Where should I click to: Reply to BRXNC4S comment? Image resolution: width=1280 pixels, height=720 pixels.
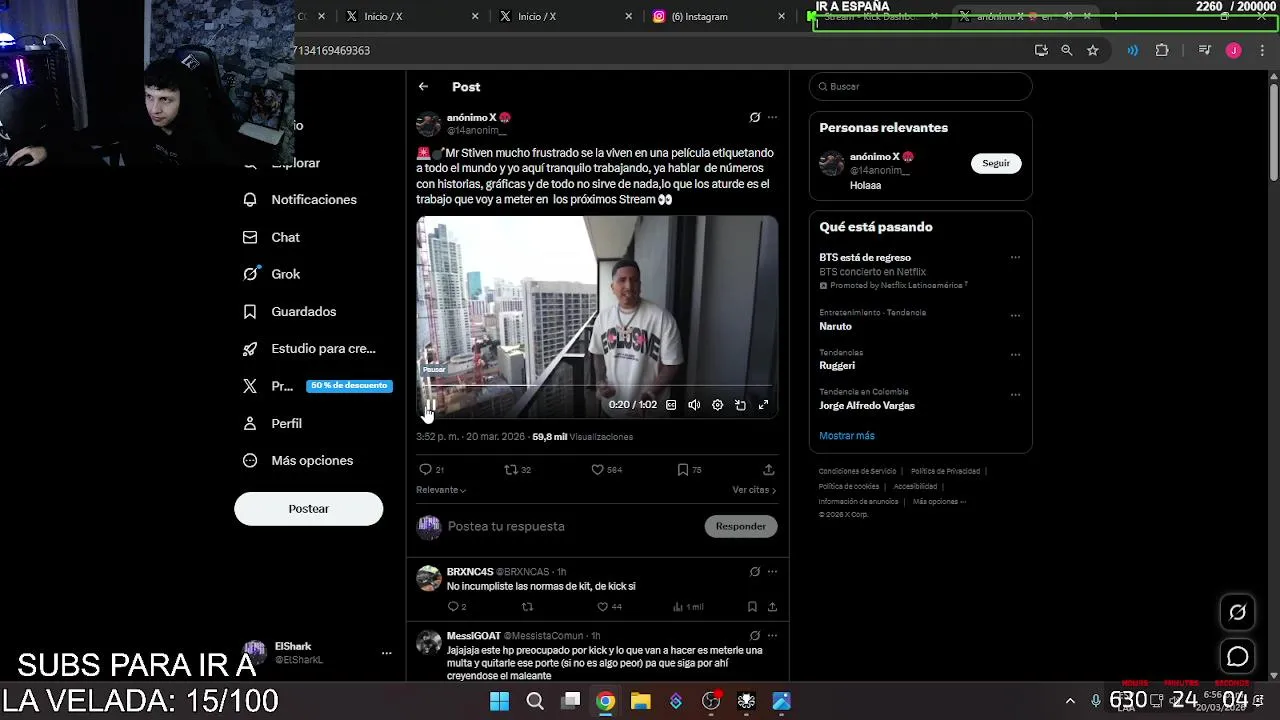456,607
